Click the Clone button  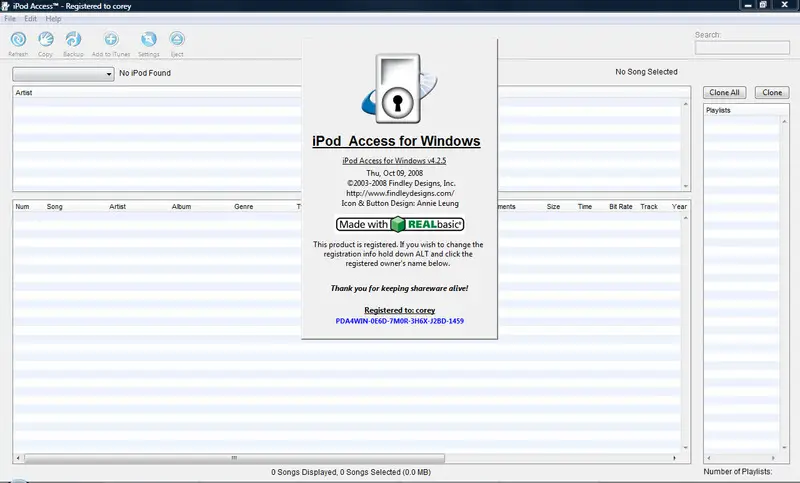click(x=772, y=92)
